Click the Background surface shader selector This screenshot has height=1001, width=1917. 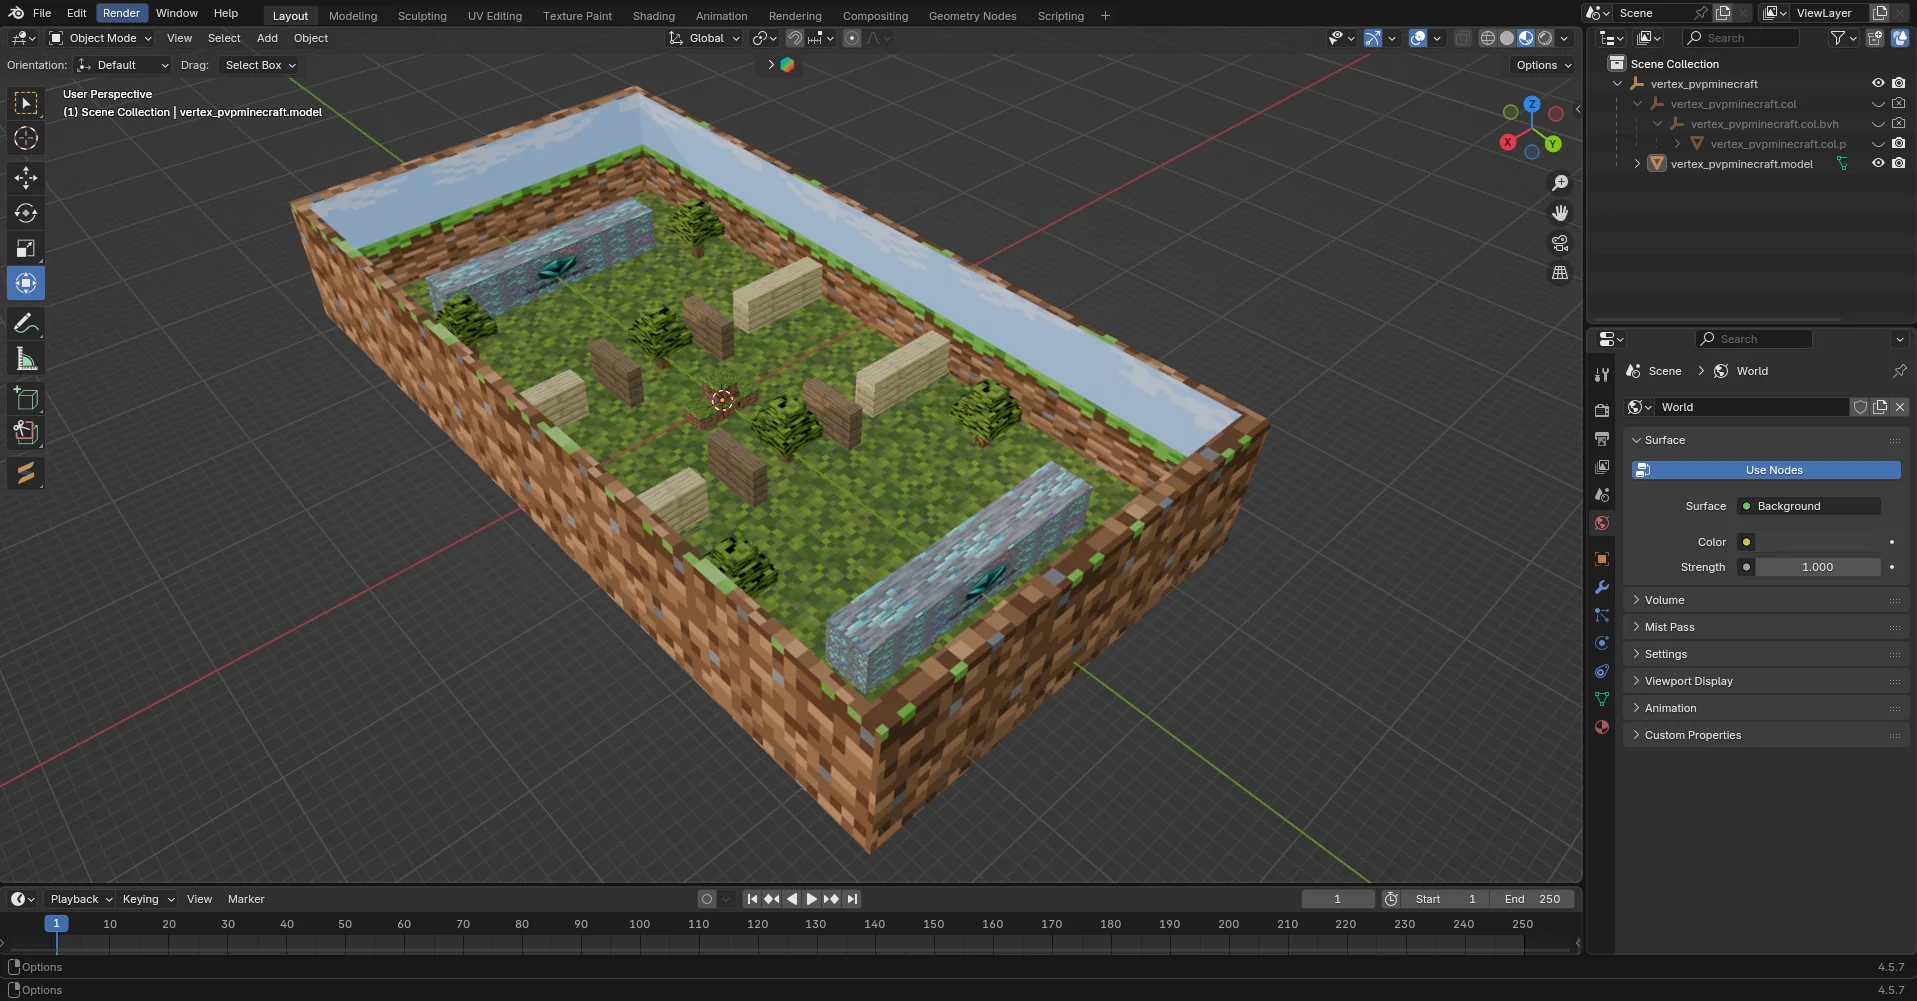[x=1809, y=506]
